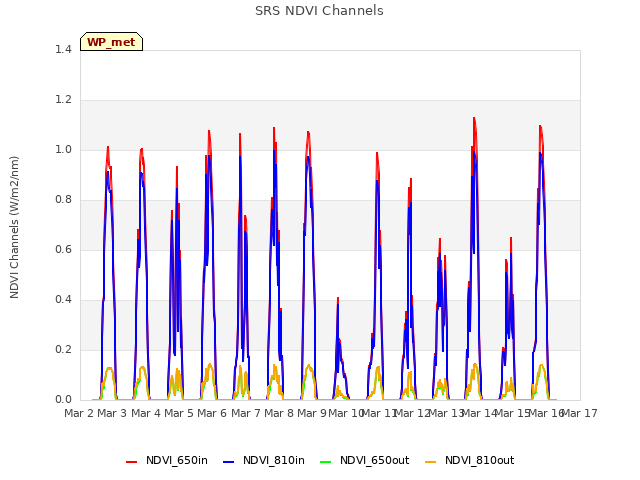The image size is (640, 480).
Task: Click the y-axis label NDVI Channels (W/m2/nm)
Action: 14,227
